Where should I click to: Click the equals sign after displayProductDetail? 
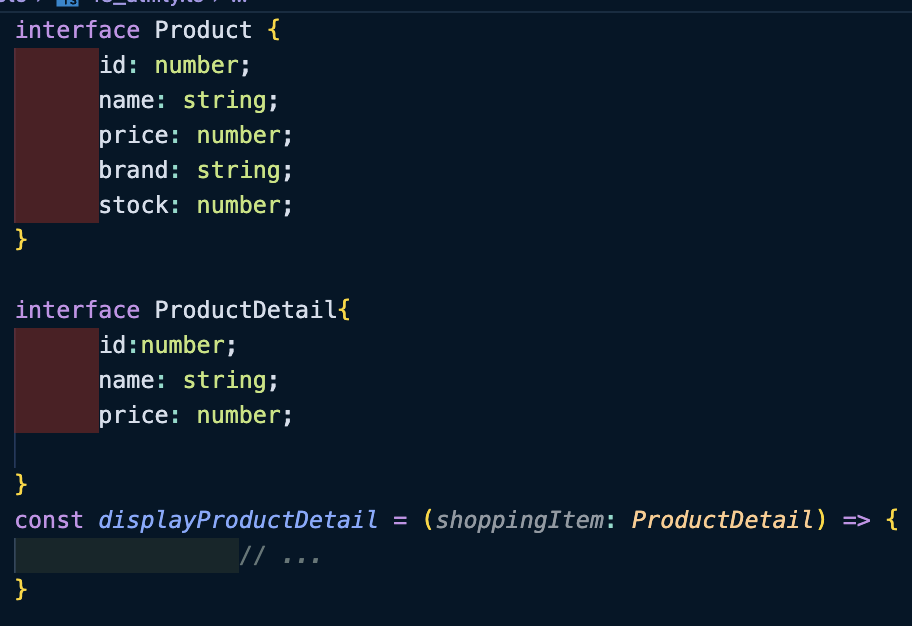click(x=400, y=520)
